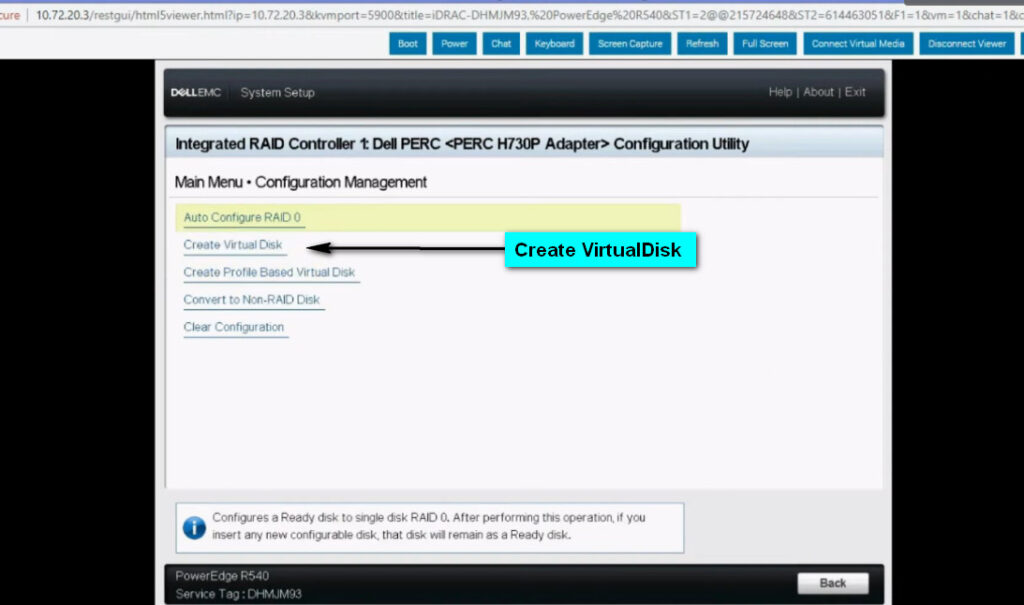
Task: Refresh the viewer session
Action: point(702,44)
